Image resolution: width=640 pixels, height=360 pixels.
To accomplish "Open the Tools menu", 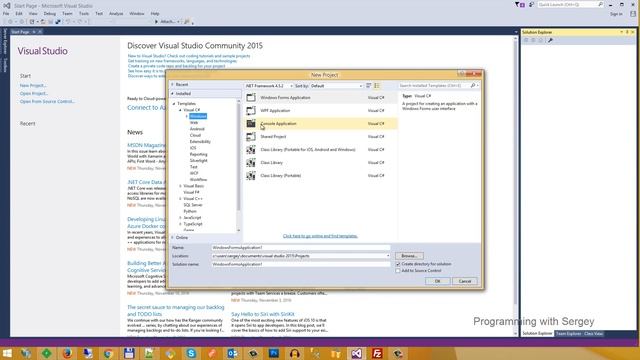I will [x=84, y=13].
